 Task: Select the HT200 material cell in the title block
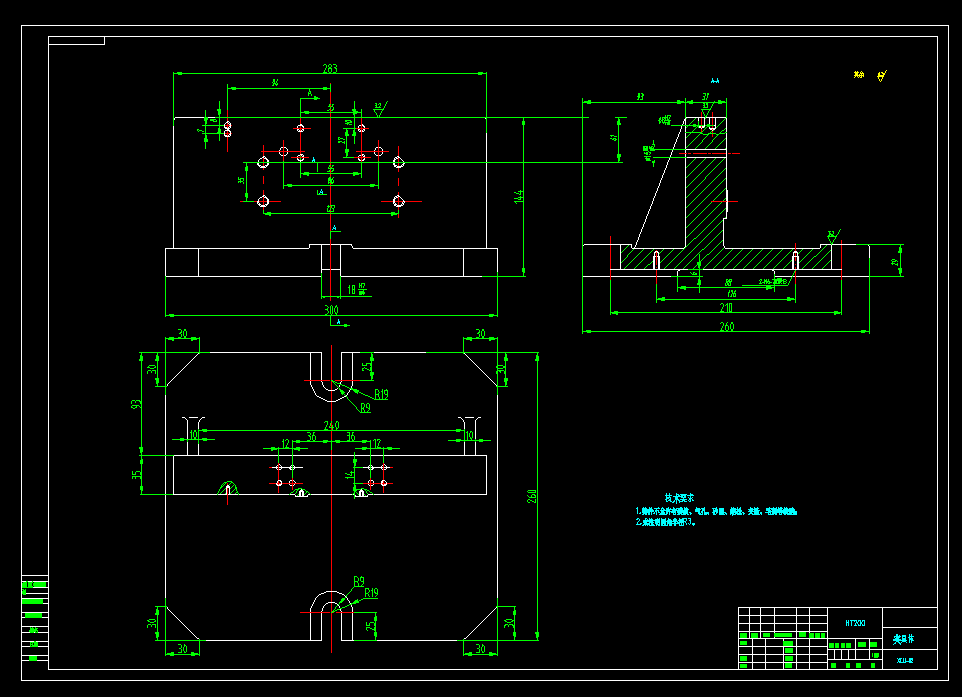[855, 623]
